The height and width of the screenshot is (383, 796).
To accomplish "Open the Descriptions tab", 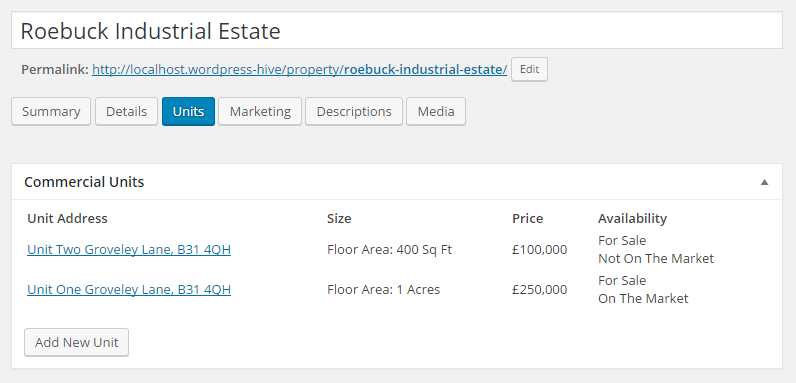I will point(354,111).
